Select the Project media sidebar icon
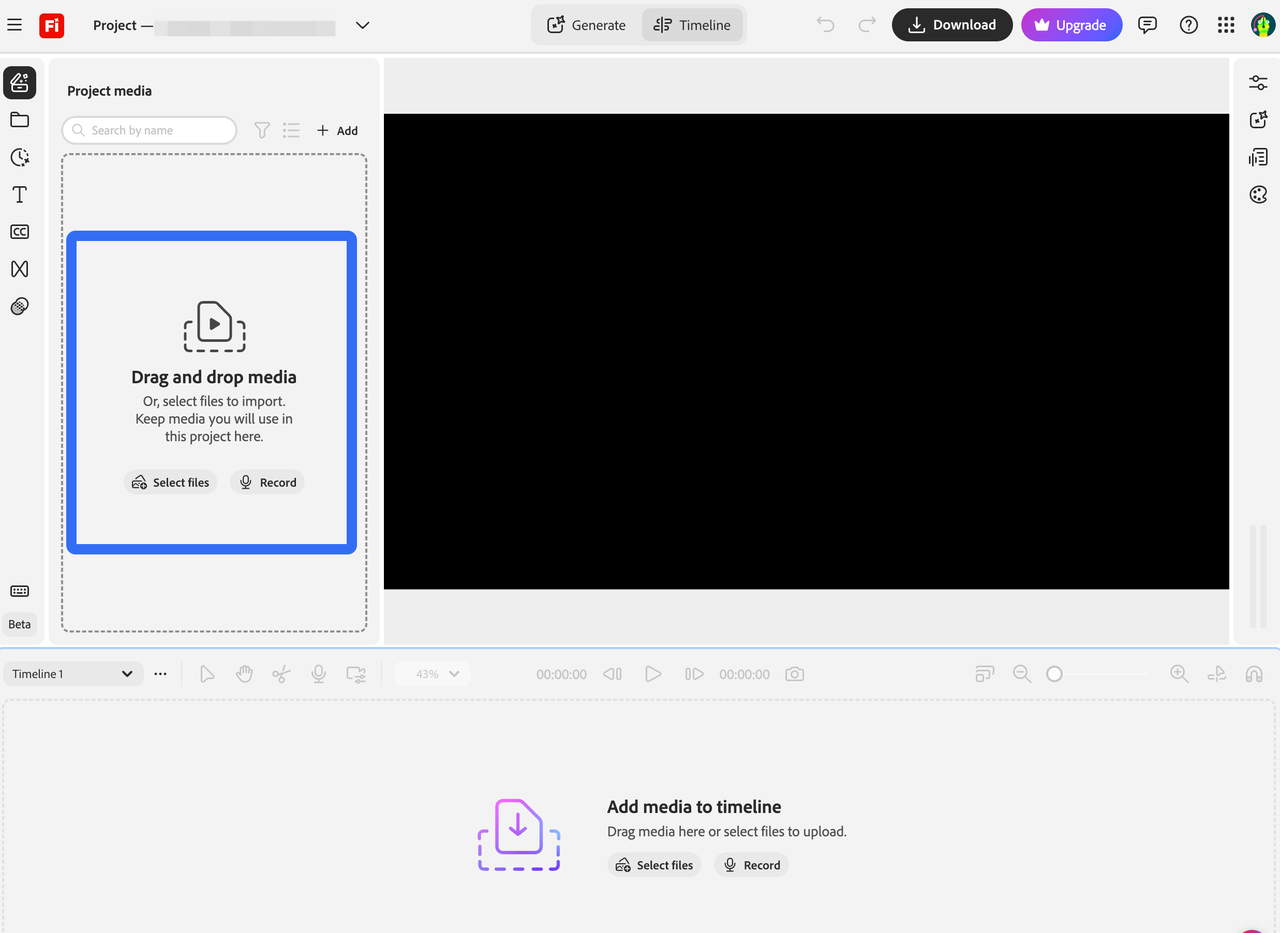Viewport: 1280px width, 933px height. 19,82
